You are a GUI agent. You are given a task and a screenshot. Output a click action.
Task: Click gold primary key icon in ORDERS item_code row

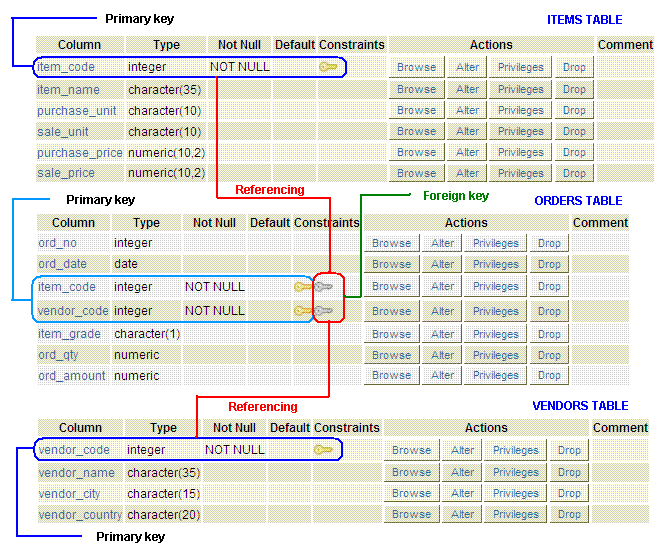tap(303, 287)
